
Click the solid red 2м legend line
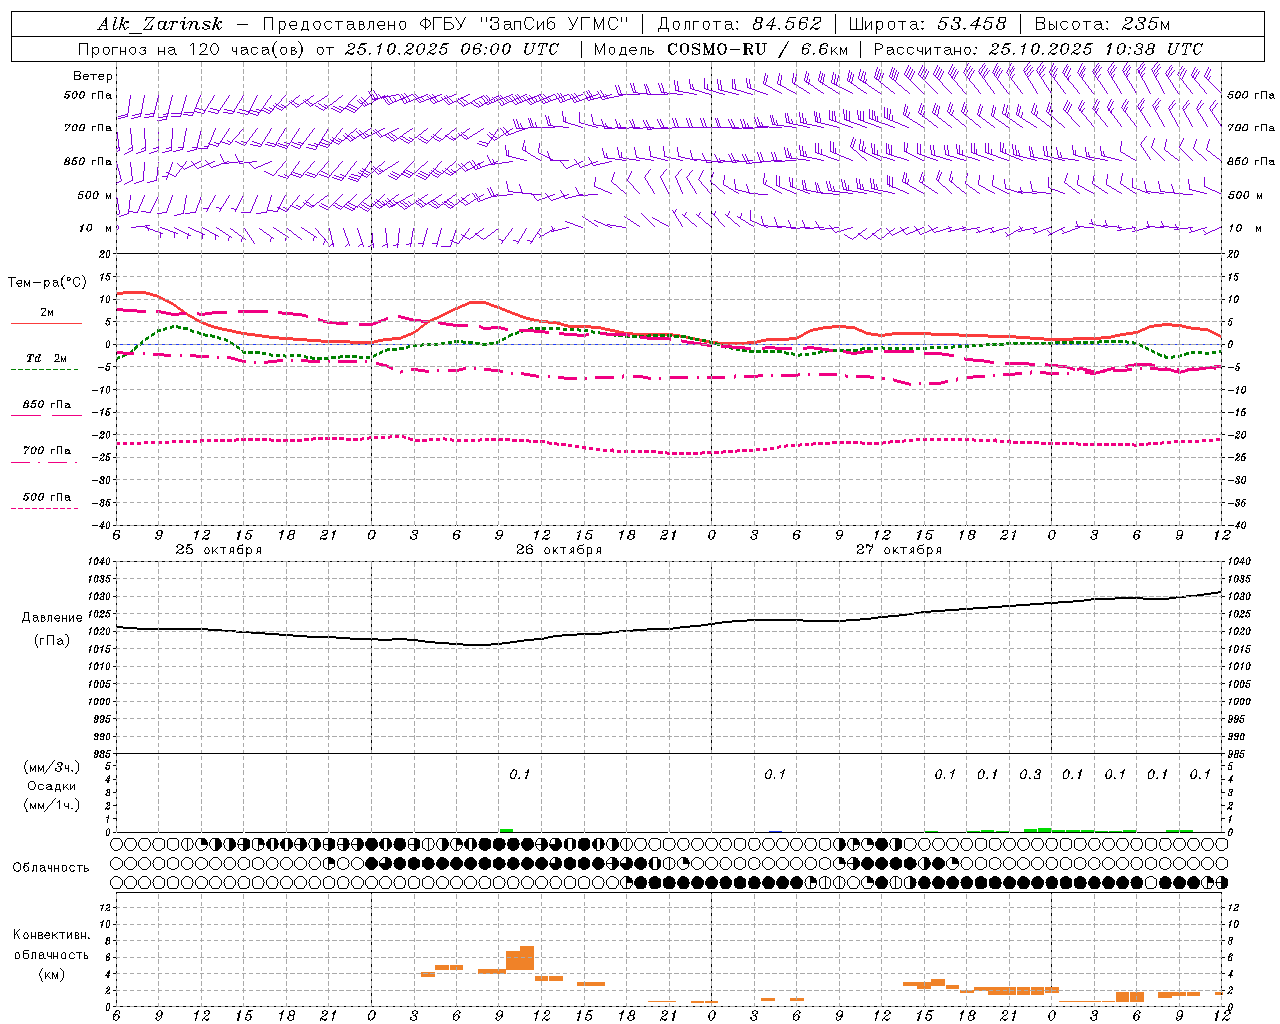[x=46, y=323]
